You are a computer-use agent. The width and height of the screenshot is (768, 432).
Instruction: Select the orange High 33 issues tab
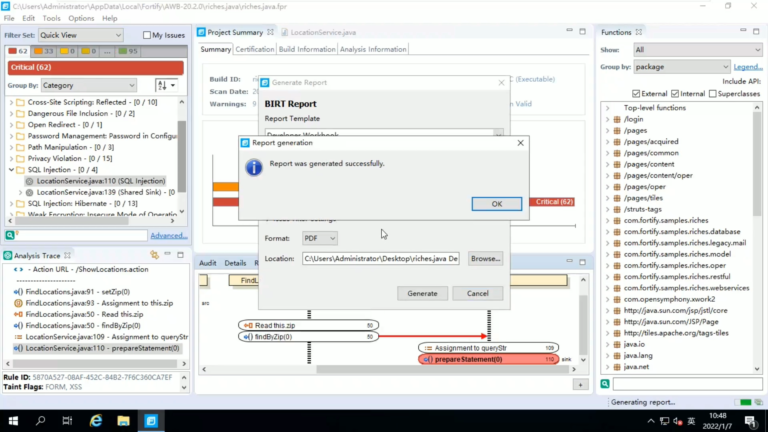click(44, 51)
